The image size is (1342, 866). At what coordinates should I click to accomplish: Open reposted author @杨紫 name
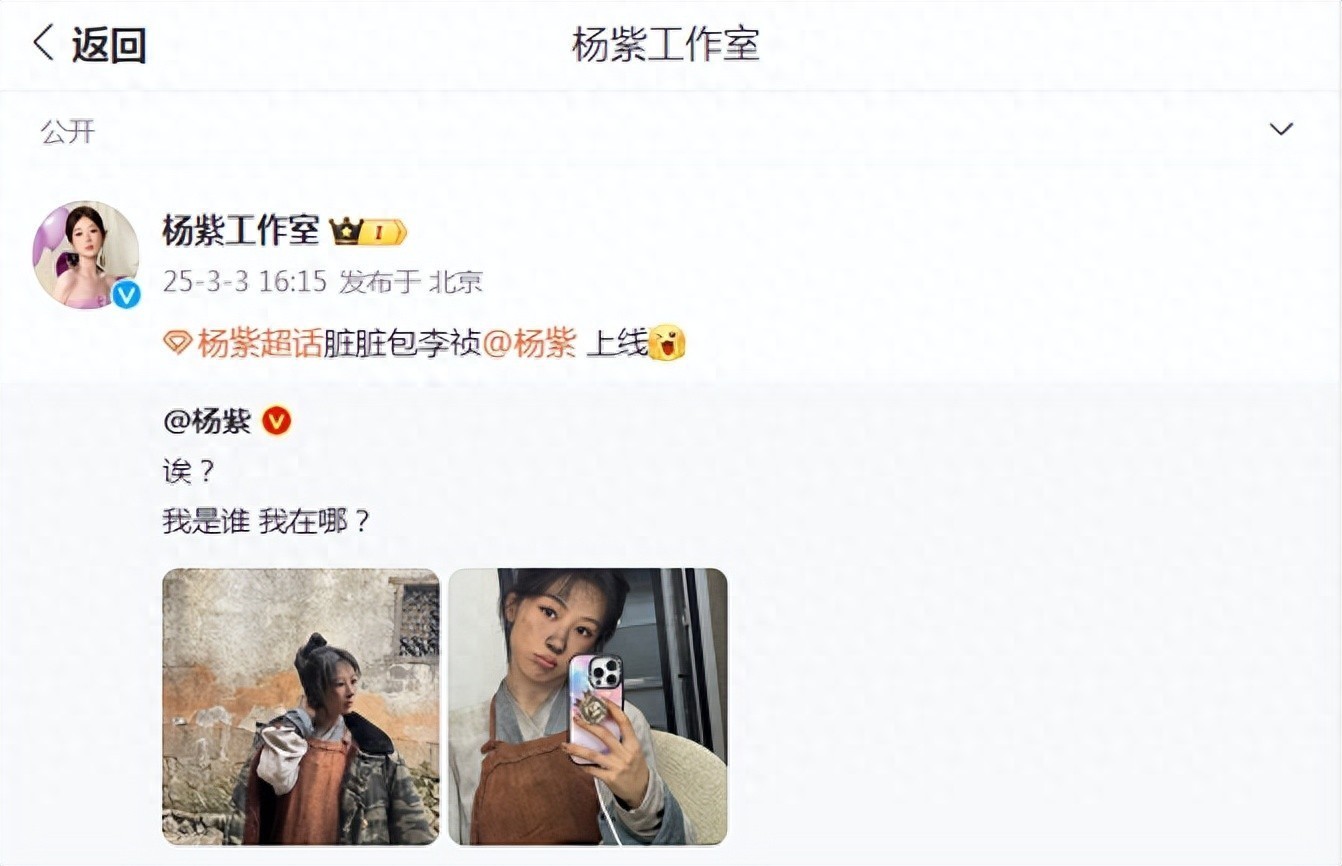207,421
